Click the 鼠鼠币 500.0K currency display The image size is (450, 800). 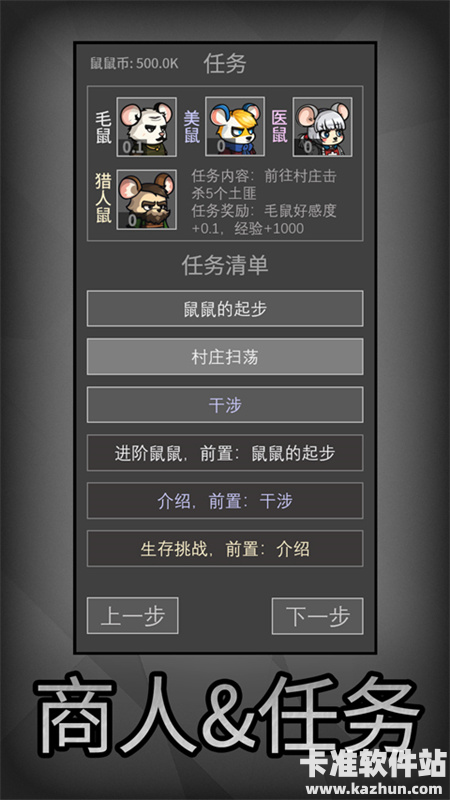[x=134, y=64]
